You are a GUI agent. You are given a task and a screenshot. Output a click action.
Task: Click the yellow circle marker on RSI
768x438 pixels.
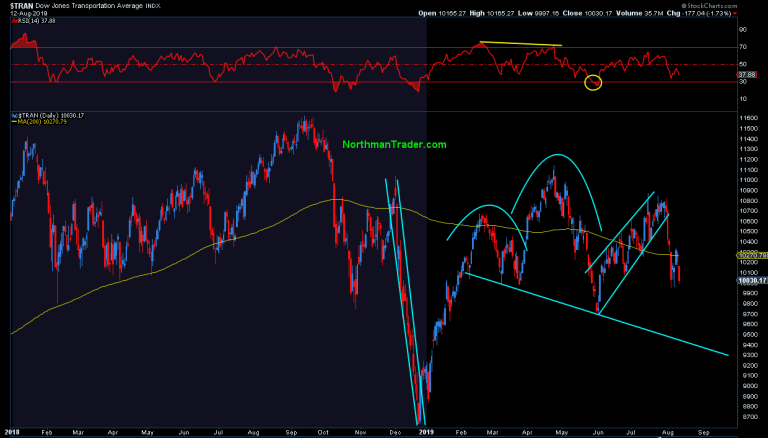coord(593,81)
